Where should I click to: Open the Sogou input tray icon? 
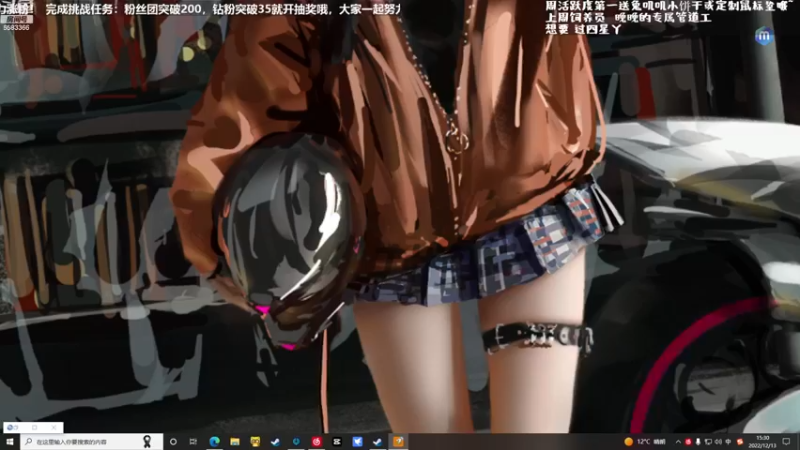[740, 442]
